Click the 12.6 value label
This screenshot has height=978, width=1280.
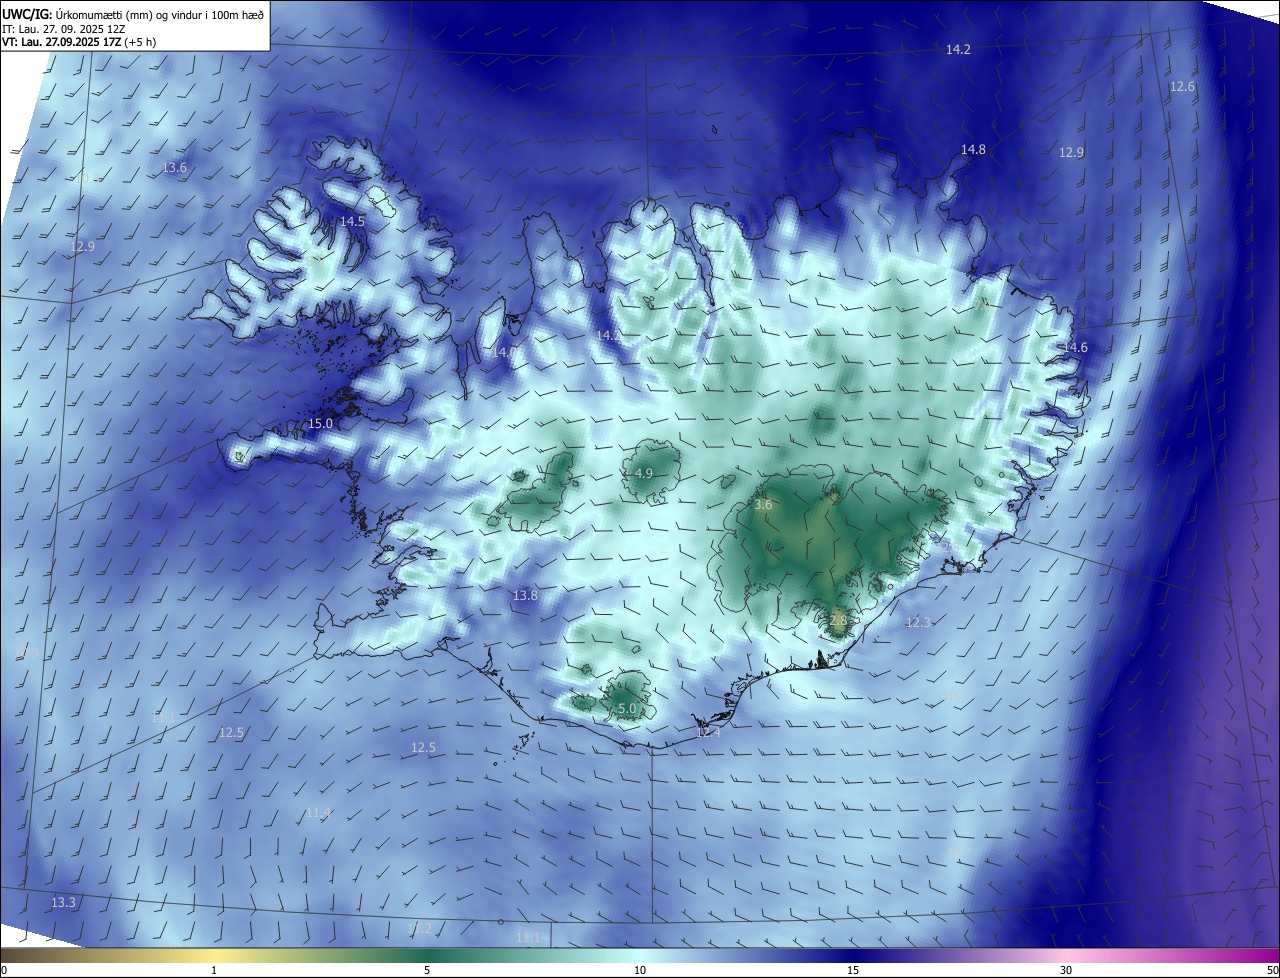(1182, 87)
